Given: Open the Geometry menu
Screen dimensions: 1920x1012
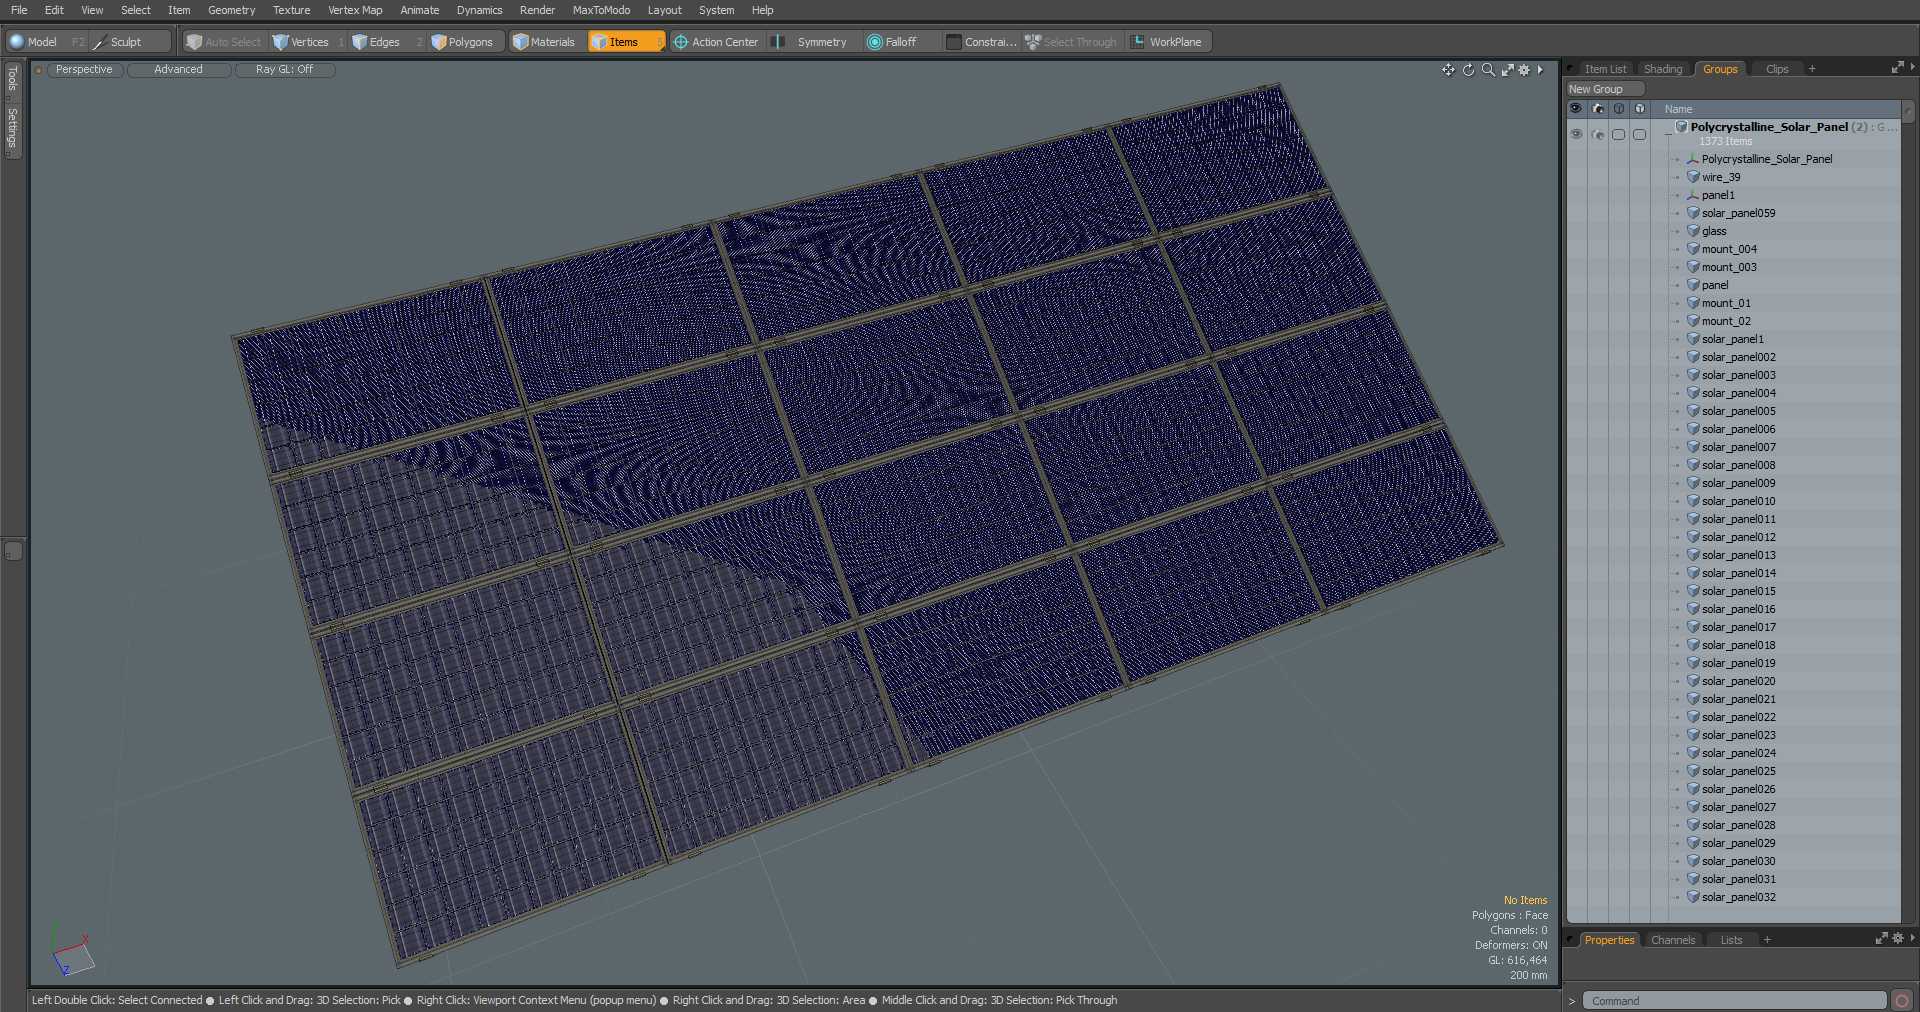Looking at the screenshot, I should 231,10.
